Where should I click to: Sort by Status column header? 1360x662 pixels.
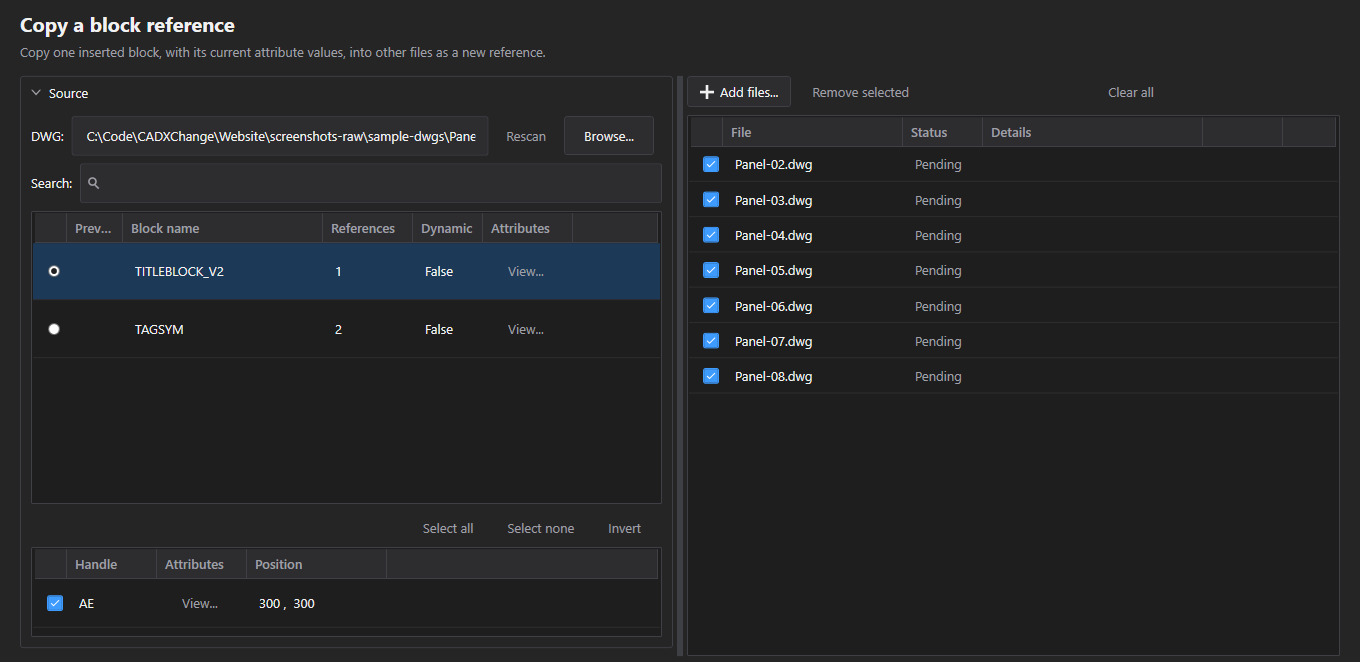click(x=942, y=132)
